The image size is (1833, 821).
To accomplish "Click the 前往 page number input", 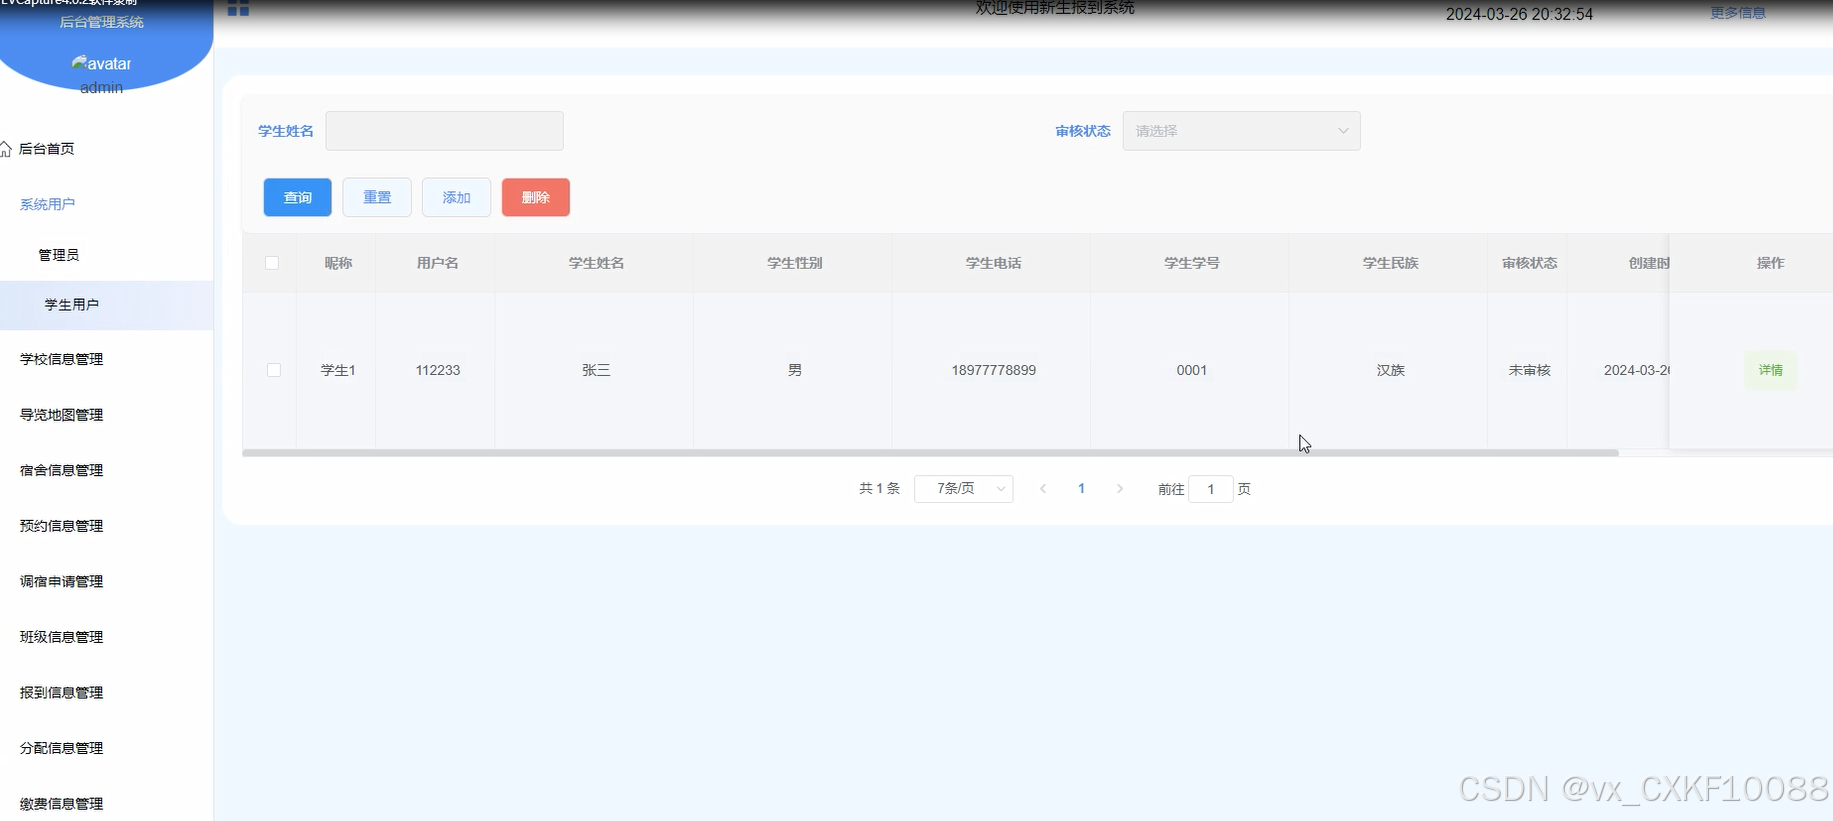I will coord(1211,489).
